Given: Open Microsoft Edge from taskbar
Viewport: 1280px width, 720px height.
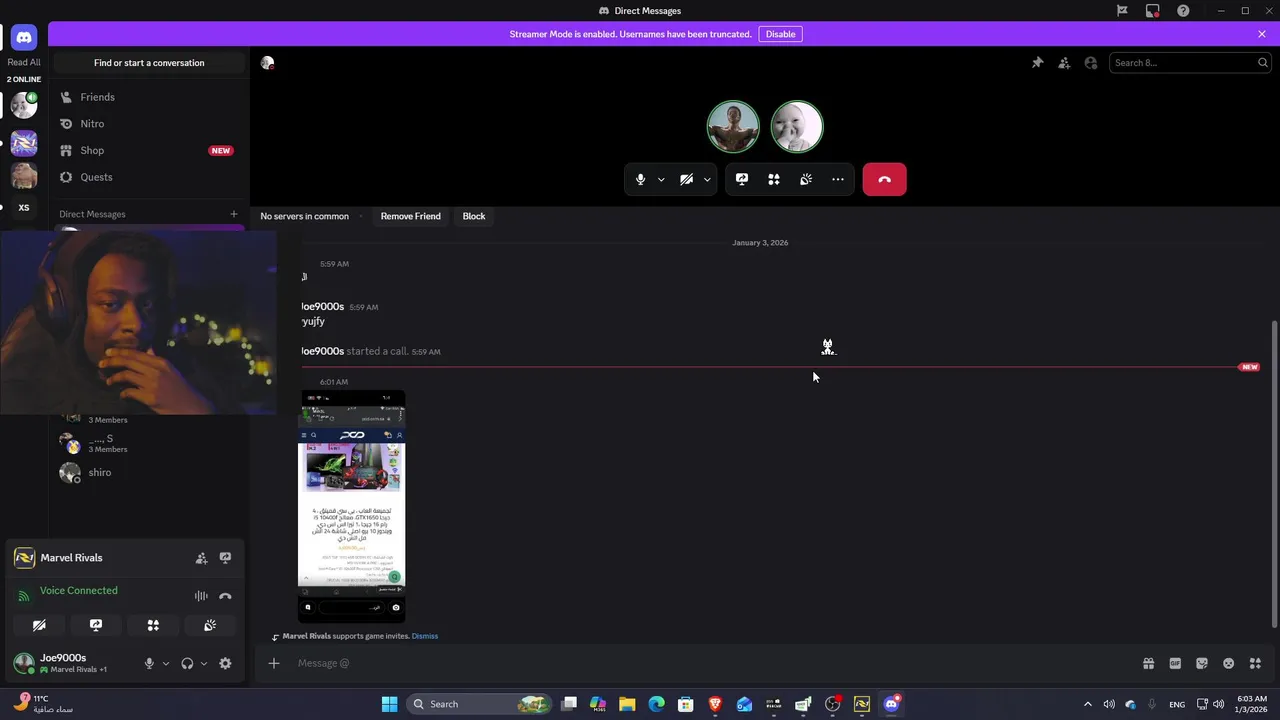Looking at the screenshot, I should 656,704.
